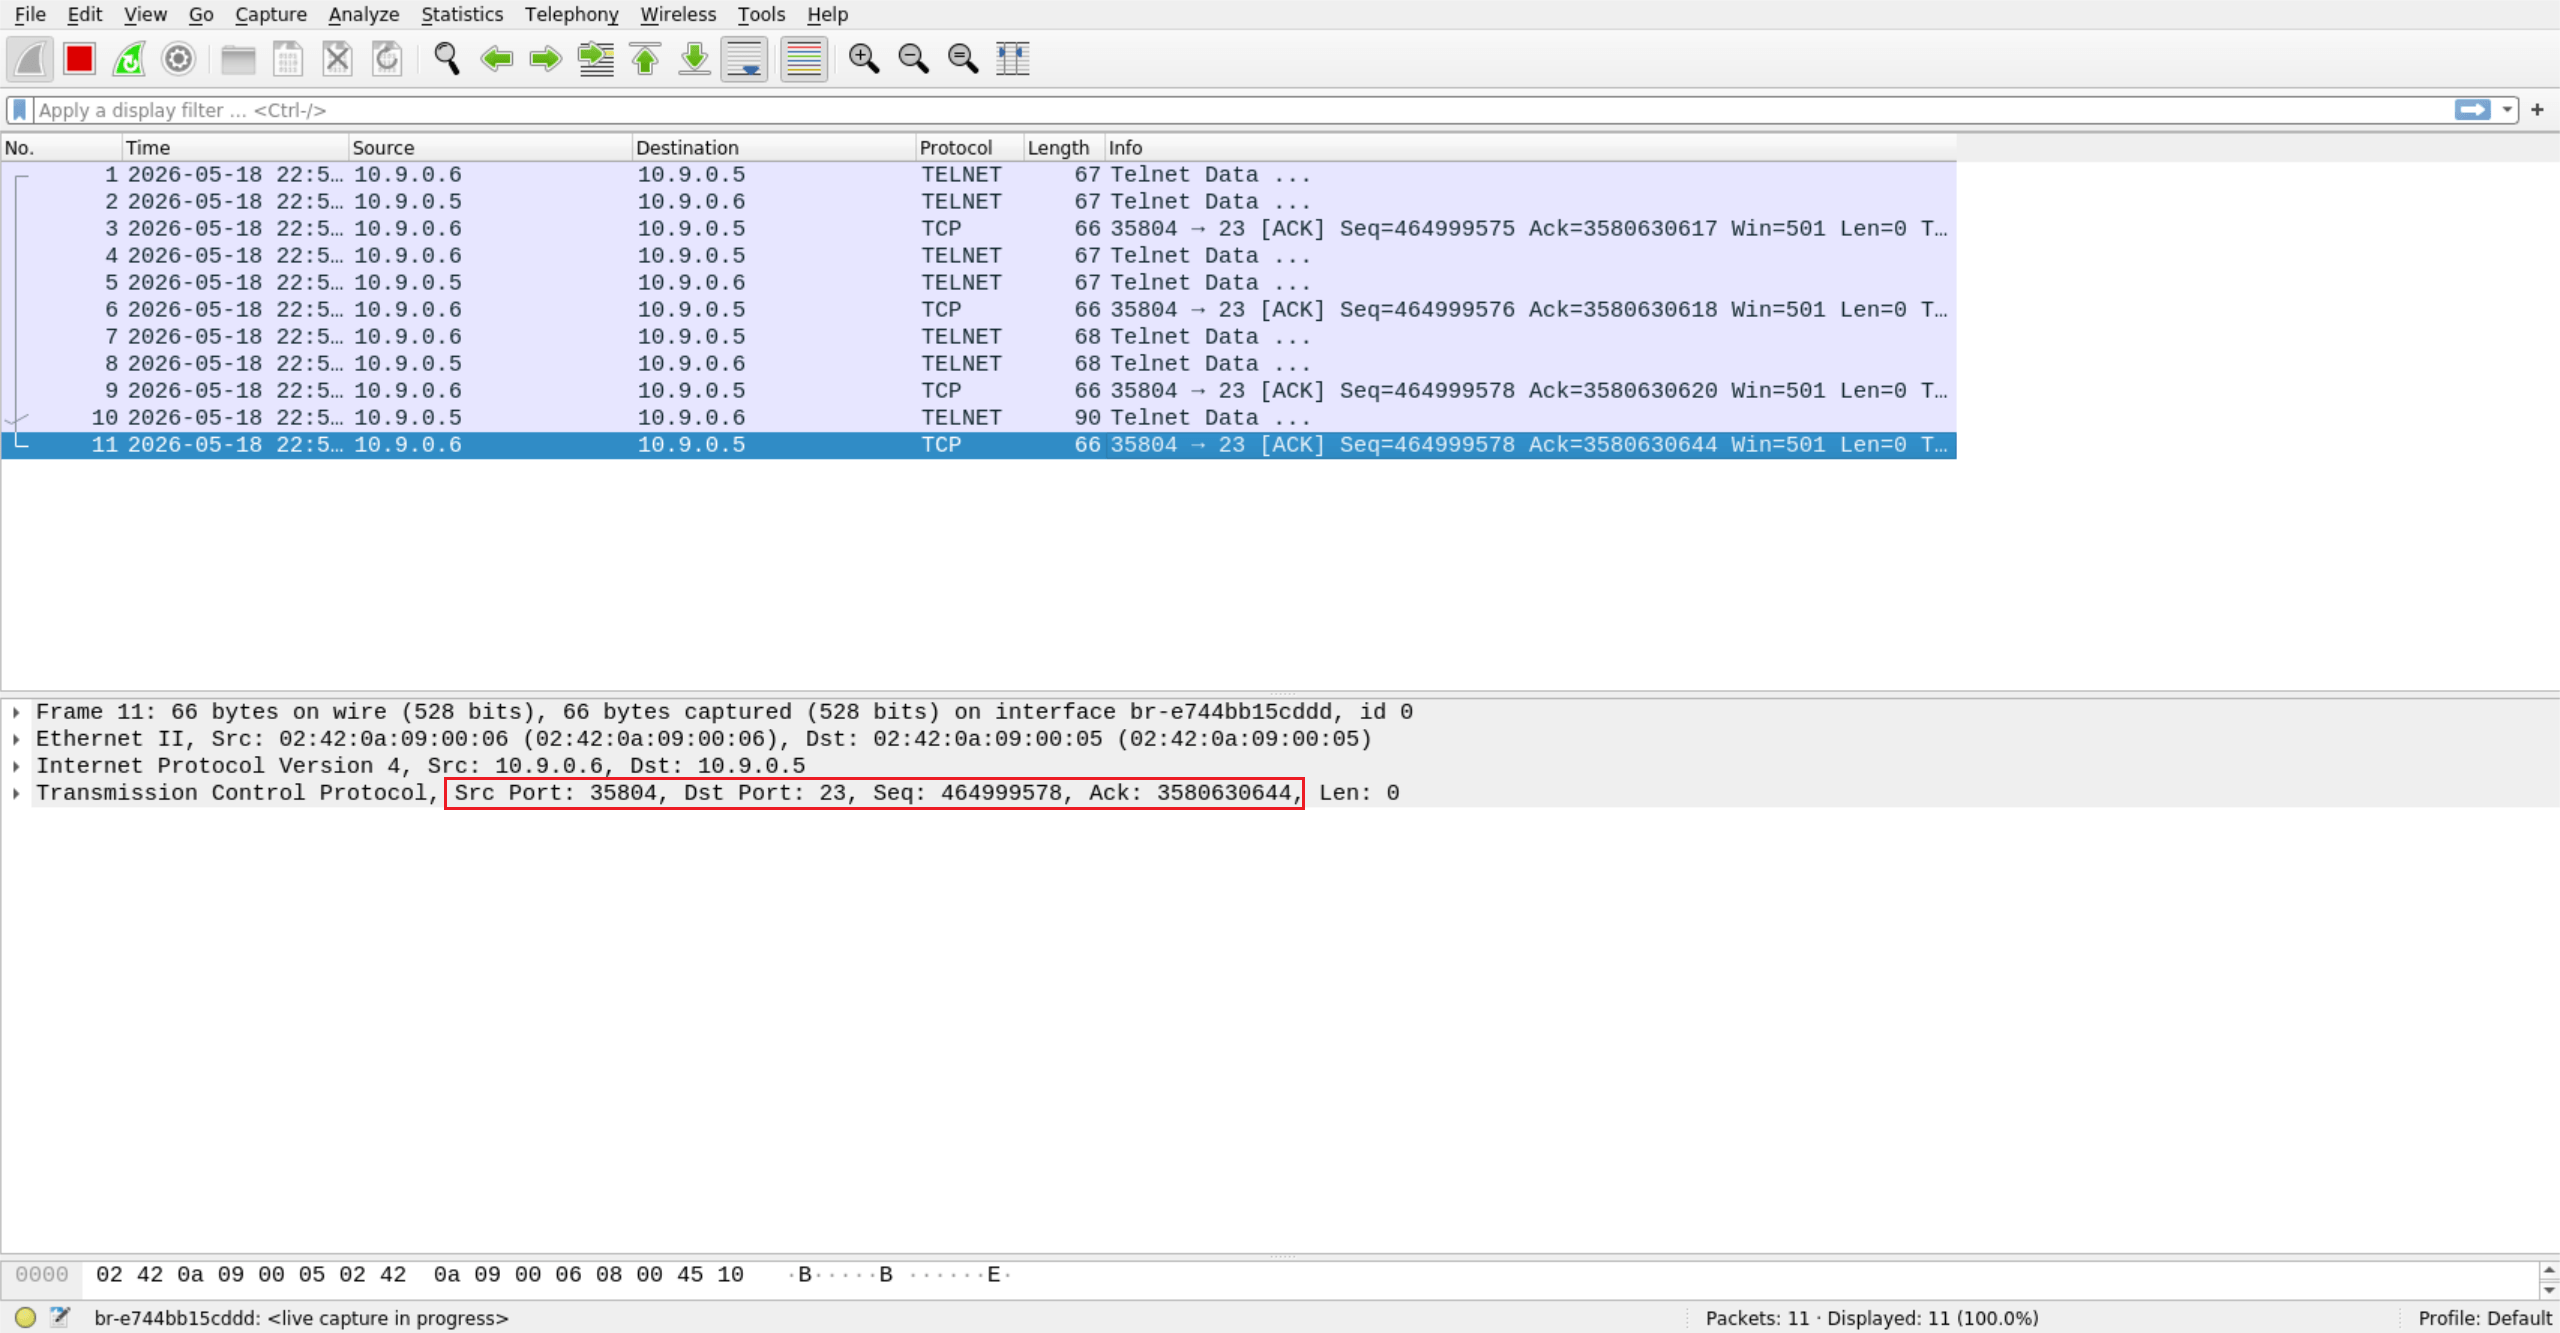Find a packet magnifier icon

click(446, 59)
